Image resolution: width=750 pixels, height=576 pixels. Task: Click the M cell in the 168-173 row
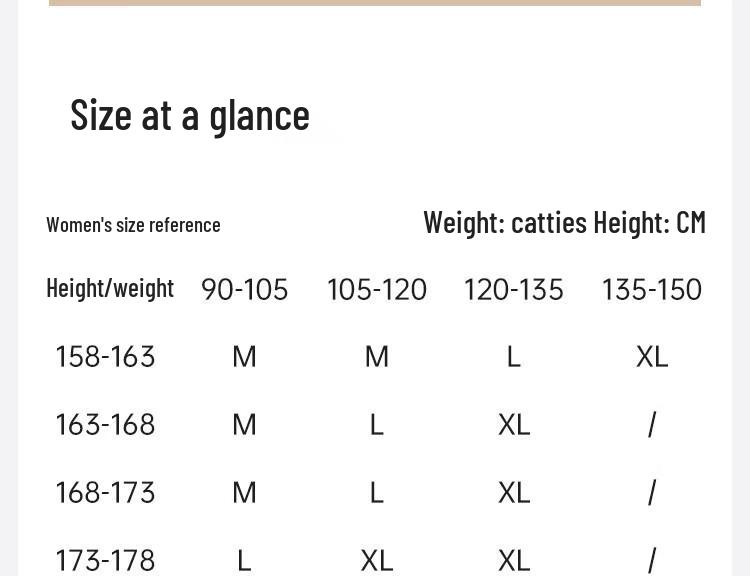point(244,493)
